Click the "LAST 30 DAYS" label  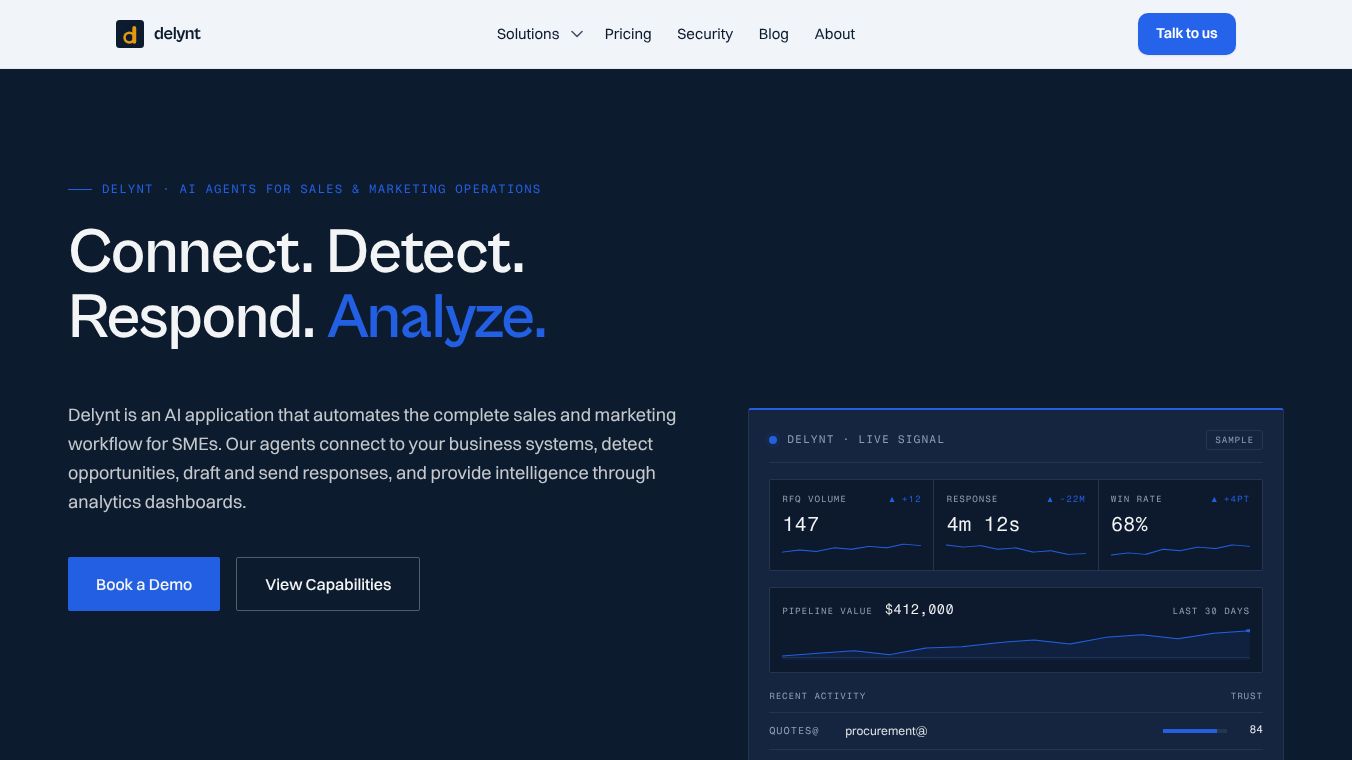pyautogui.click(x=1211, y=611)
